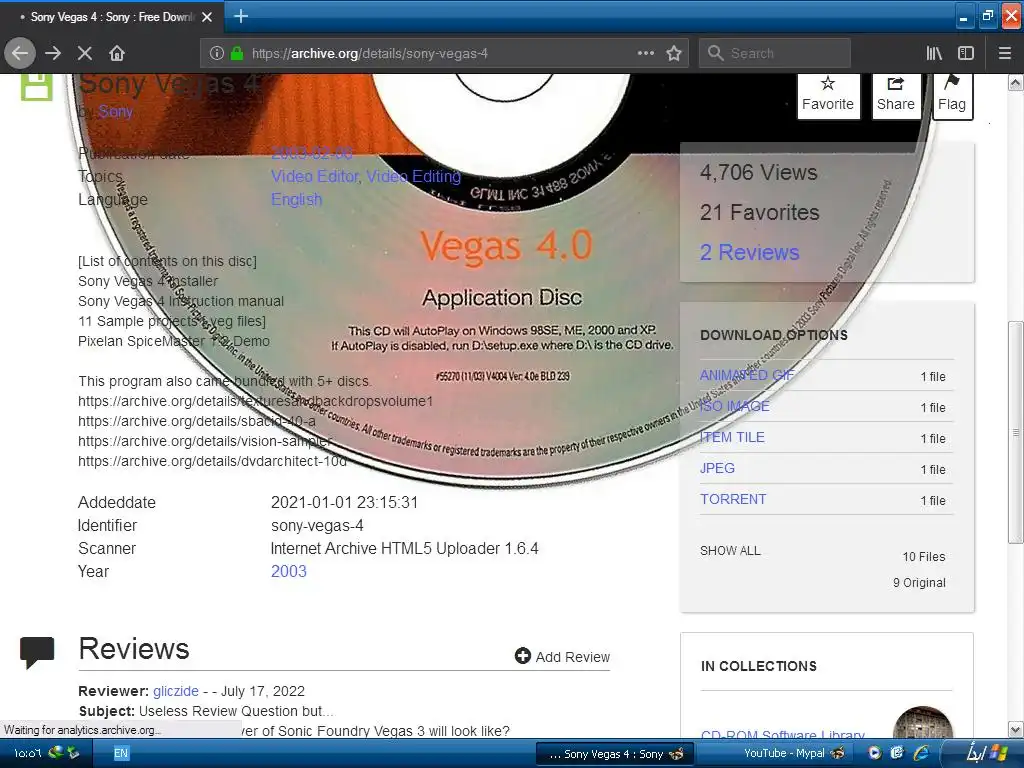Image resolution: width=1024 pixels, height=768 pixels.
Task: Click the page scrollbar down arrow
Action: [x=1015, y=729]
